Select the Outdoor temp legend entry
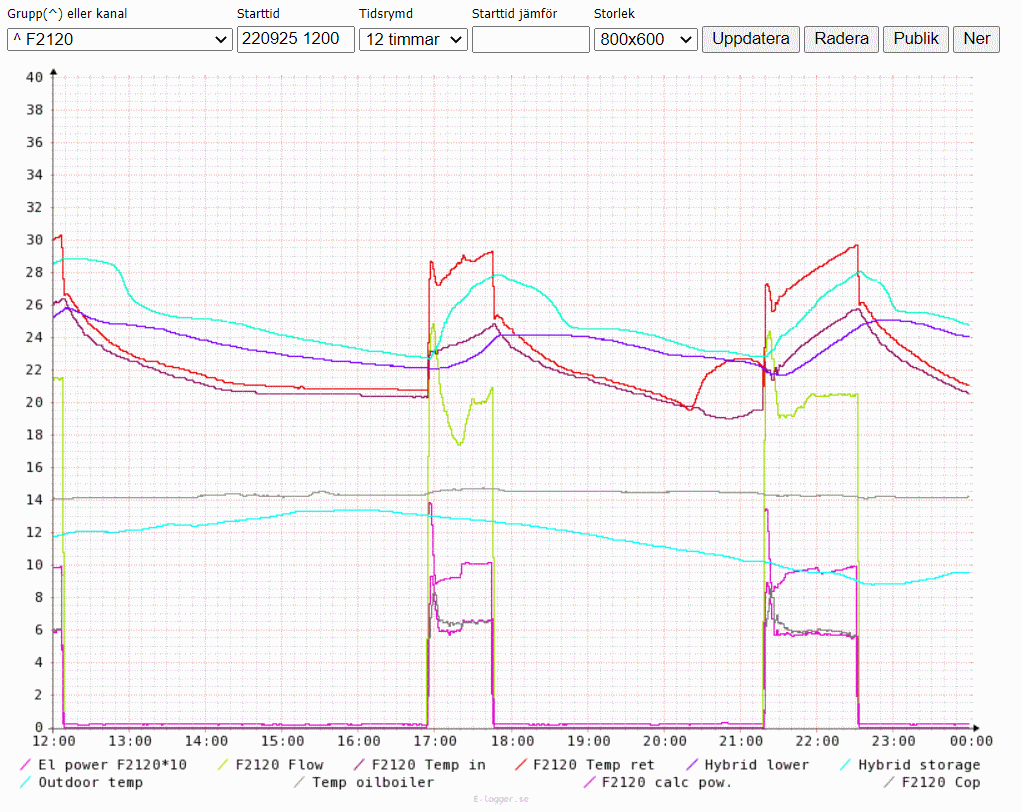Image resolution: width=1022 pixels, height=812 pixels. 90,782
